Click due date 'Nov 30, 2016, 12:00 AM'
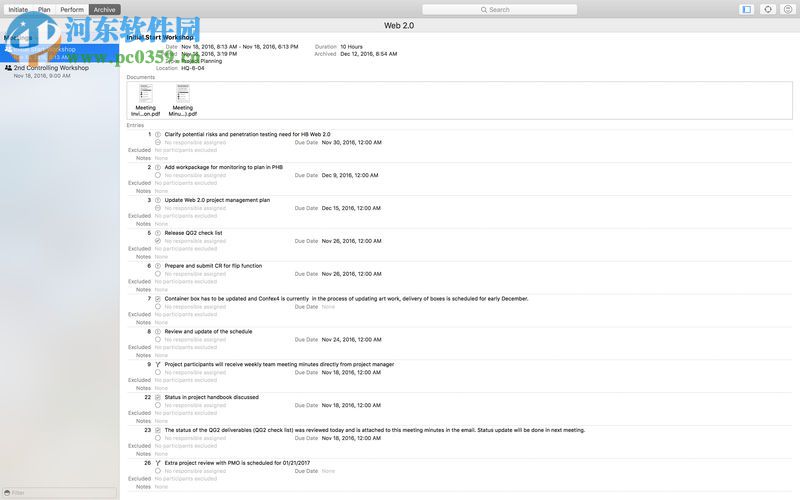Viewport: 800px width, 500px height. pyautogui.click(x=352, y=143)
